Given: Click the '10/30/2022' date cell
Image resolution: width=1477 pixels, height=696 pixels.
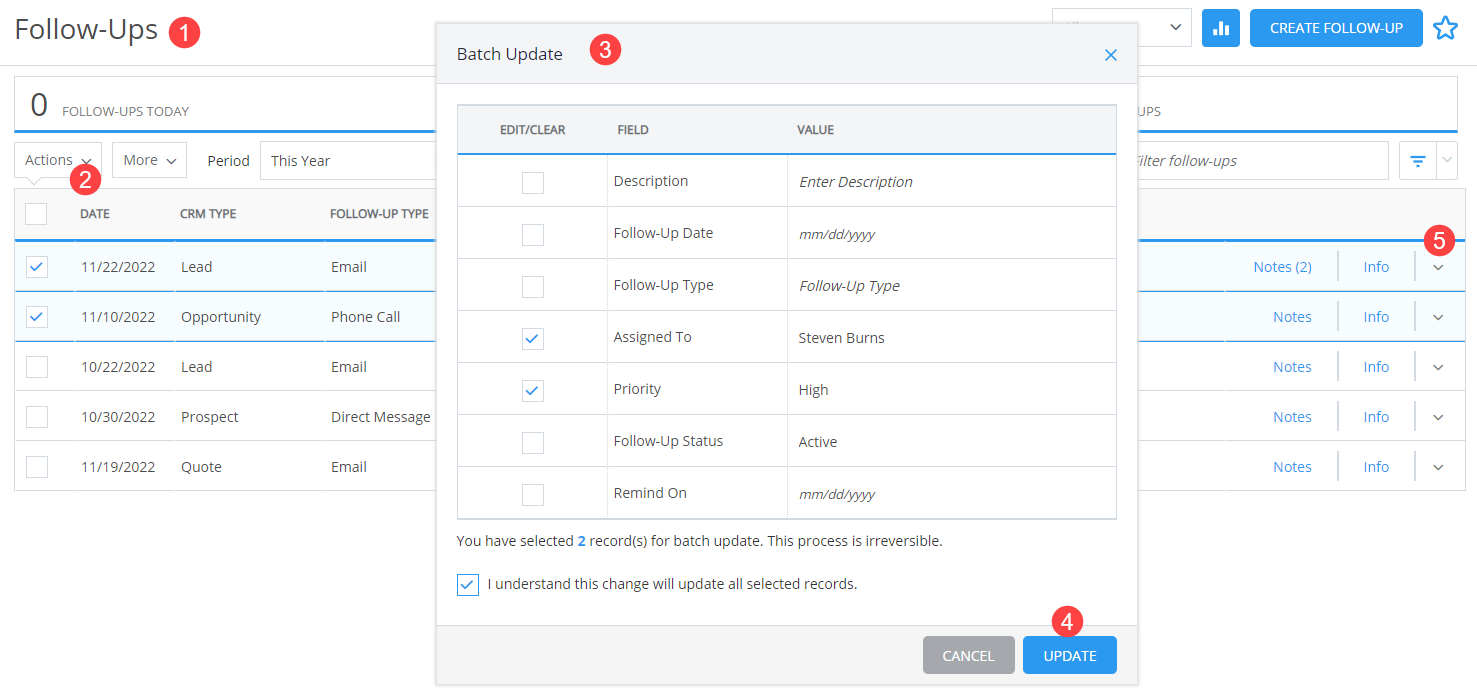Looking at the screenshot, I should coord(118,417).
